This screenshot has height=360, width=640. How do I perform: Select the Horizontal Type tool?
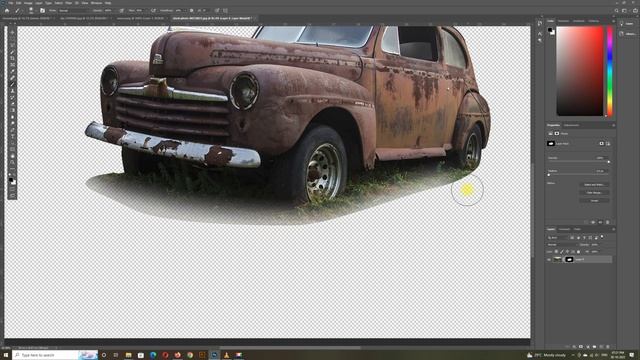pyautogui.click(x=12, y=137)
